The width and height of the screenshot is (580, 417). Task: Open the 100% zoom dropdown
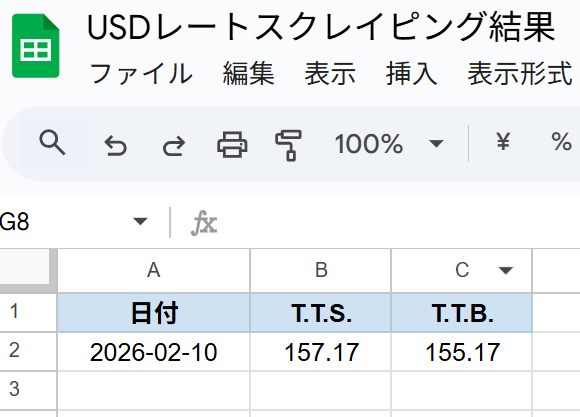pyautogui.click(x=388, y=144)
